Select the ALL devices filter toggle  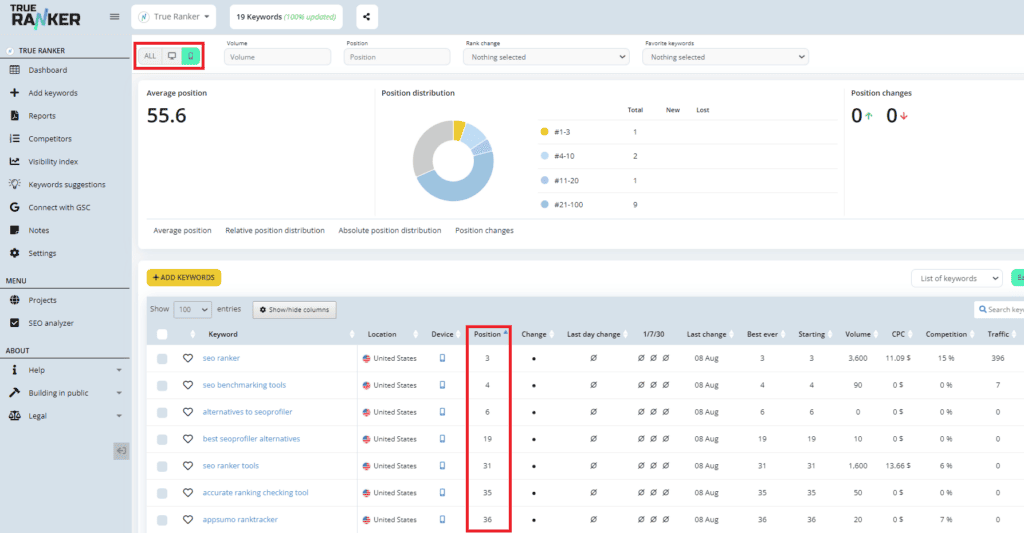pyautogui.click(x=150, y=56)
